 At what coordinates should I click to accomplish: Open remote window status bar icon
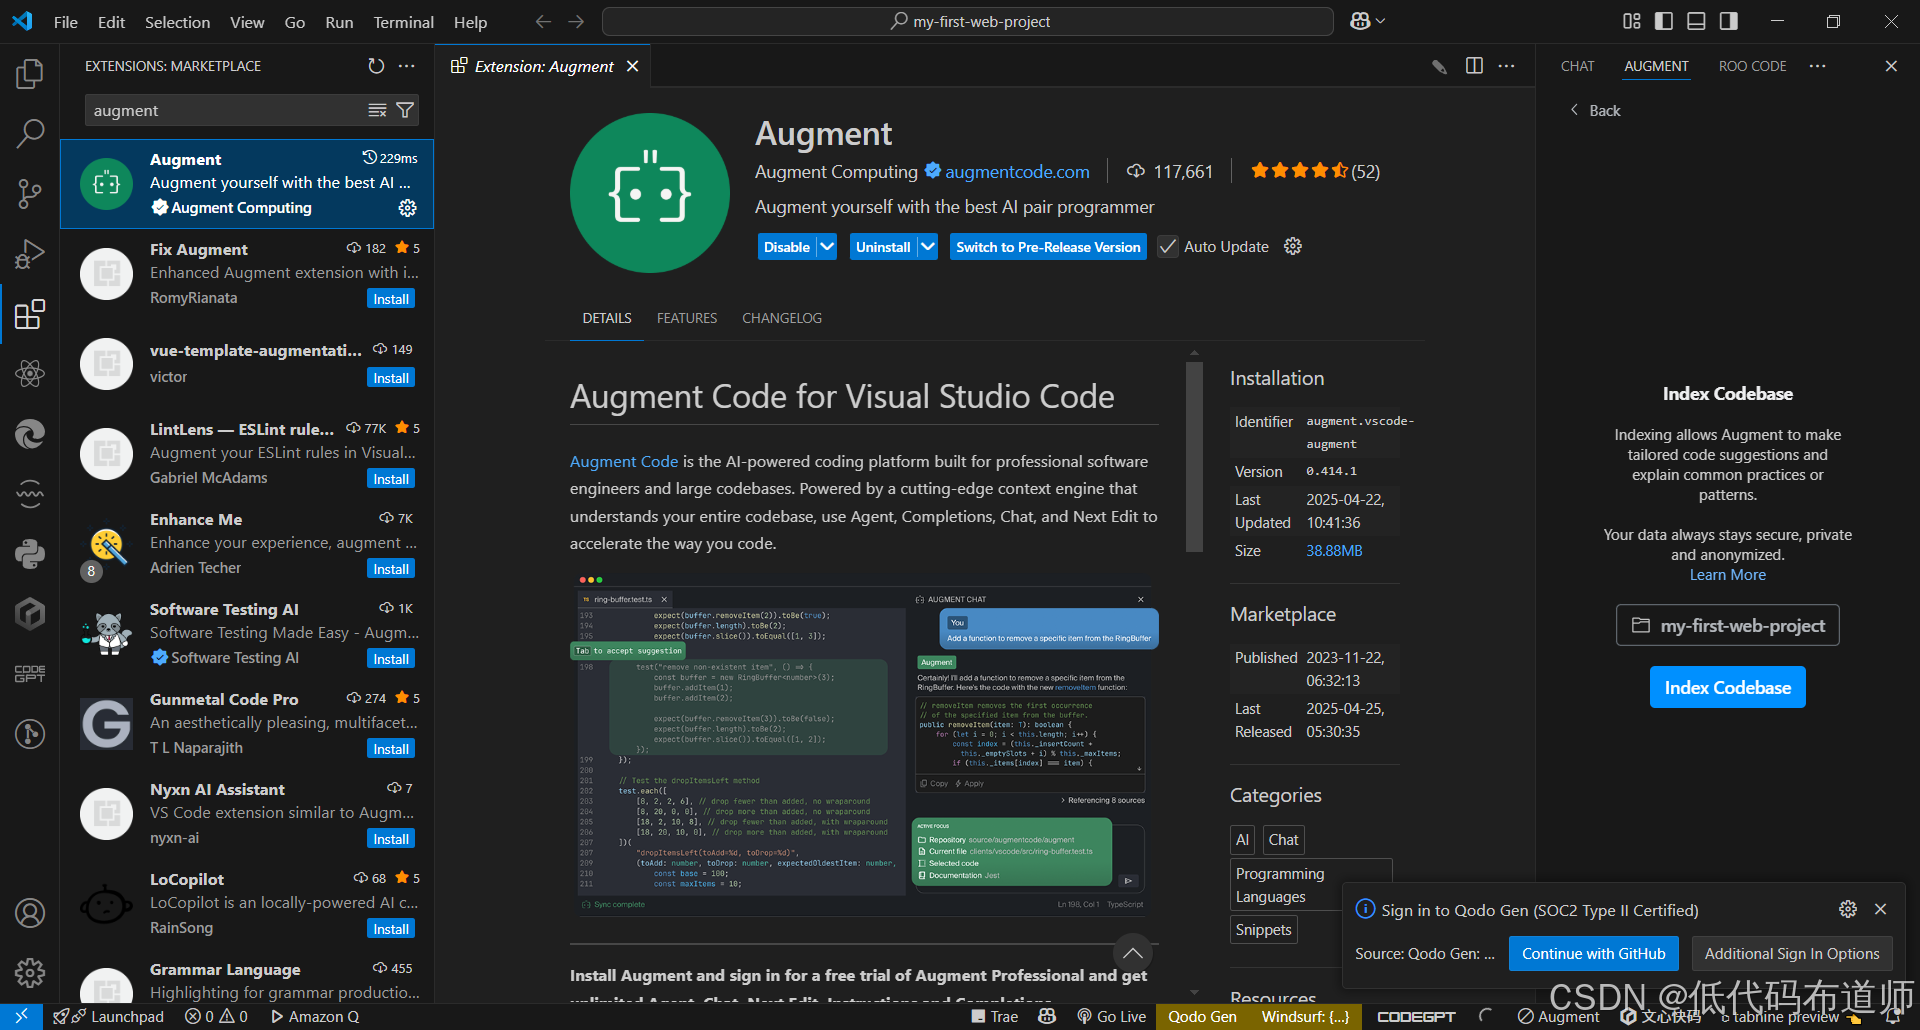[21, 1016]
